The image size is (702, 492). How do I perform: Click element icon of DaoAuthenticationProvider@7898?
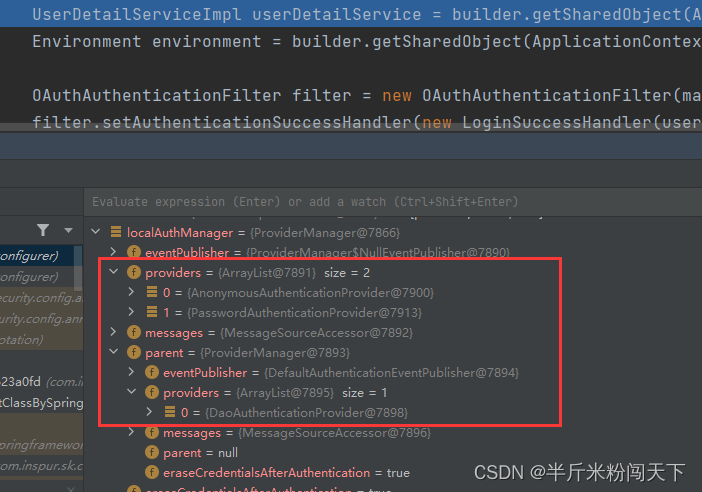point(170,411)
